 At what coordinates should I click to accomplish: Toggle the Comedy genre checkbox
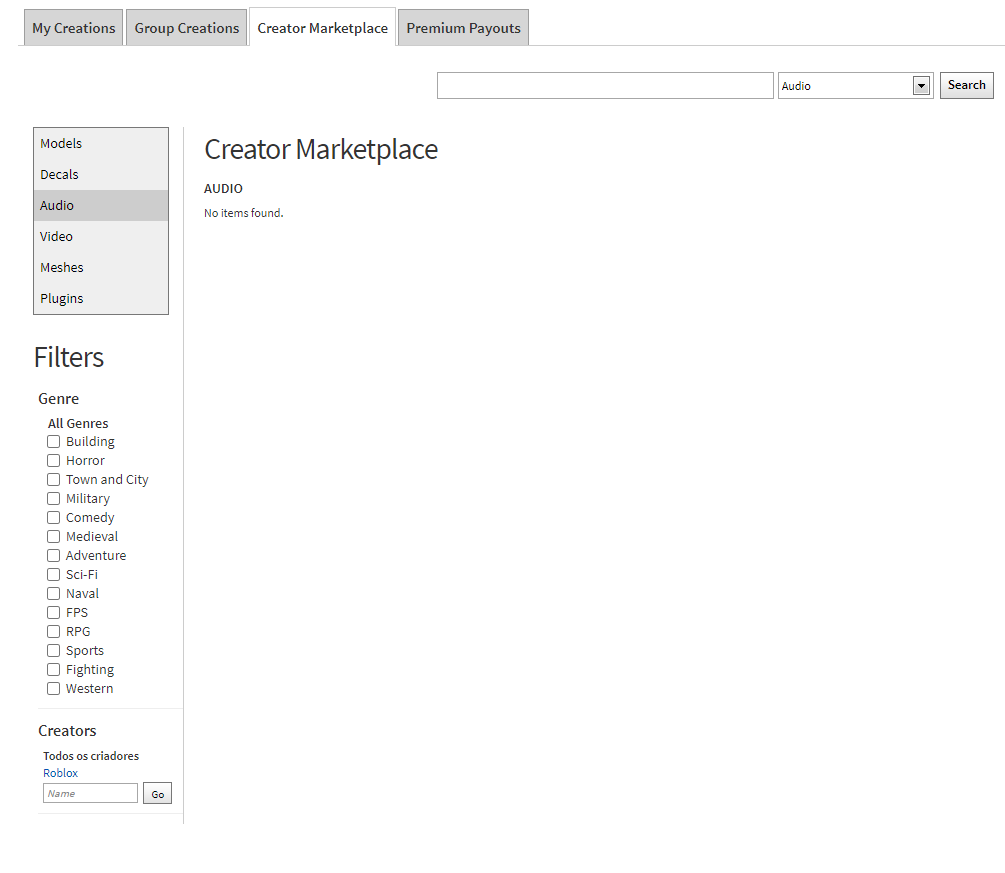point(53,517)
